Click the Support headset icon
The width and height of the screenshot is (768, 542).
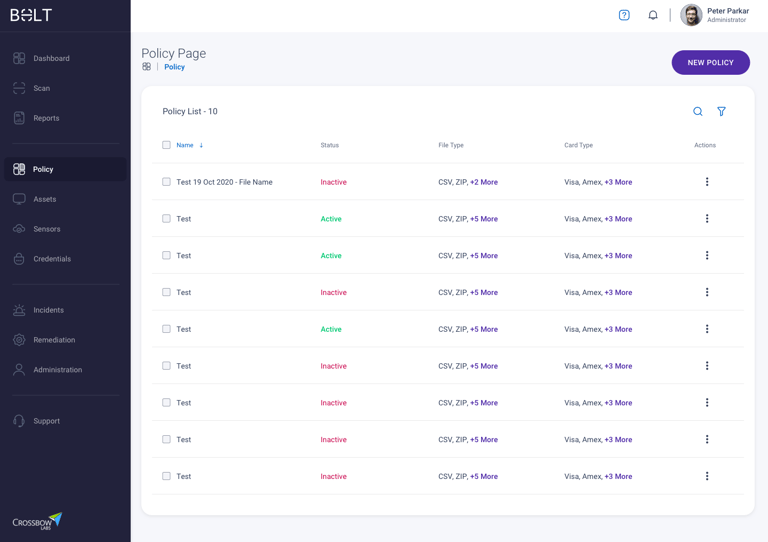[19, 421]
